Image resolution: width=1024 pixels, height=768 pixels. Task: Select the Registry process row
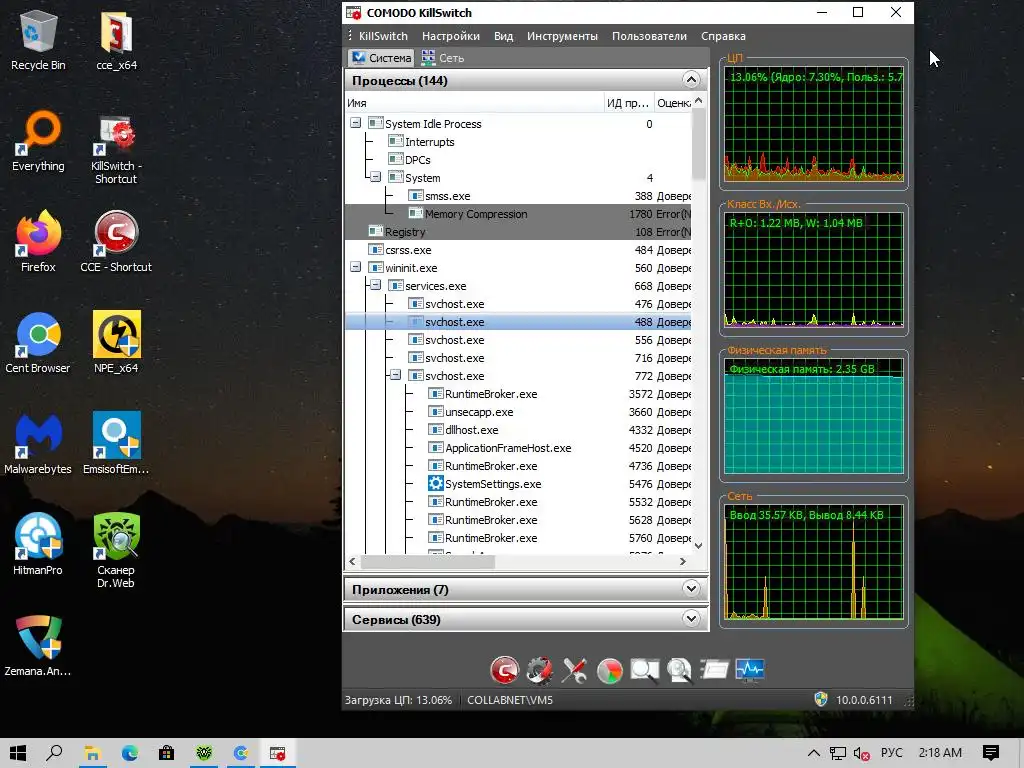[518, 232]
